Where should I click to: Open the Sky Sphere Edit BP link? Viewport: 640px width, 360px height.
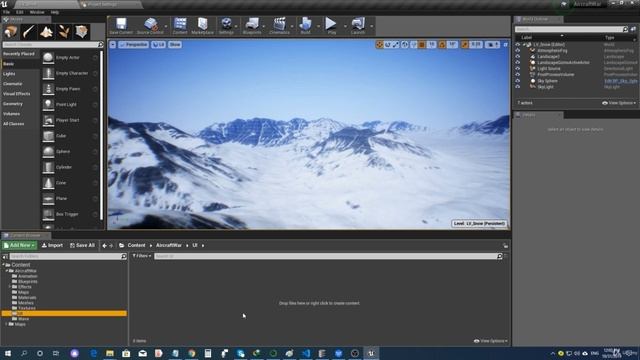(x=620, y=81)
